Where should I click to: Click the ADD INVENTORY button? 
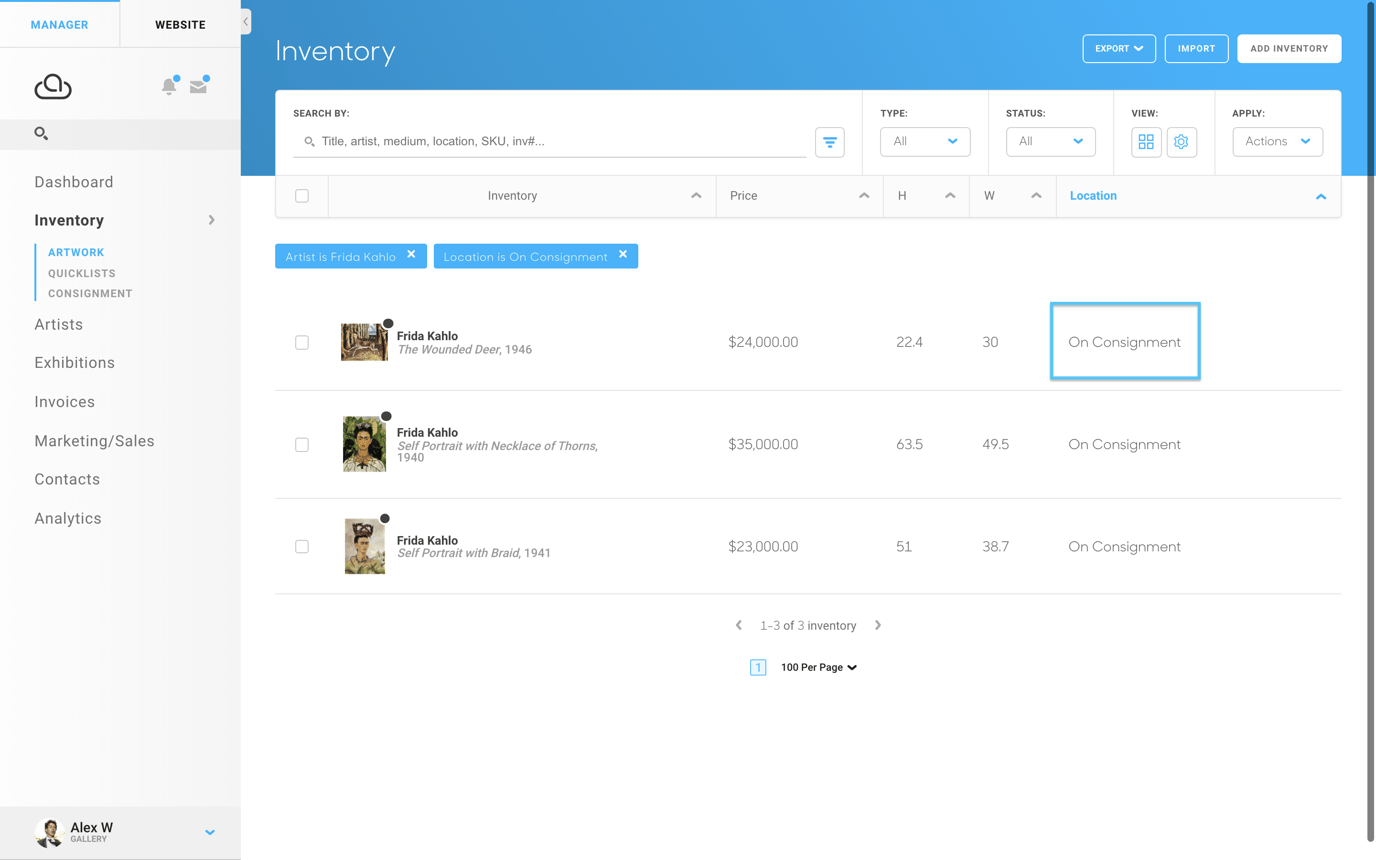pyautogui.click(x=1289, y=48)
